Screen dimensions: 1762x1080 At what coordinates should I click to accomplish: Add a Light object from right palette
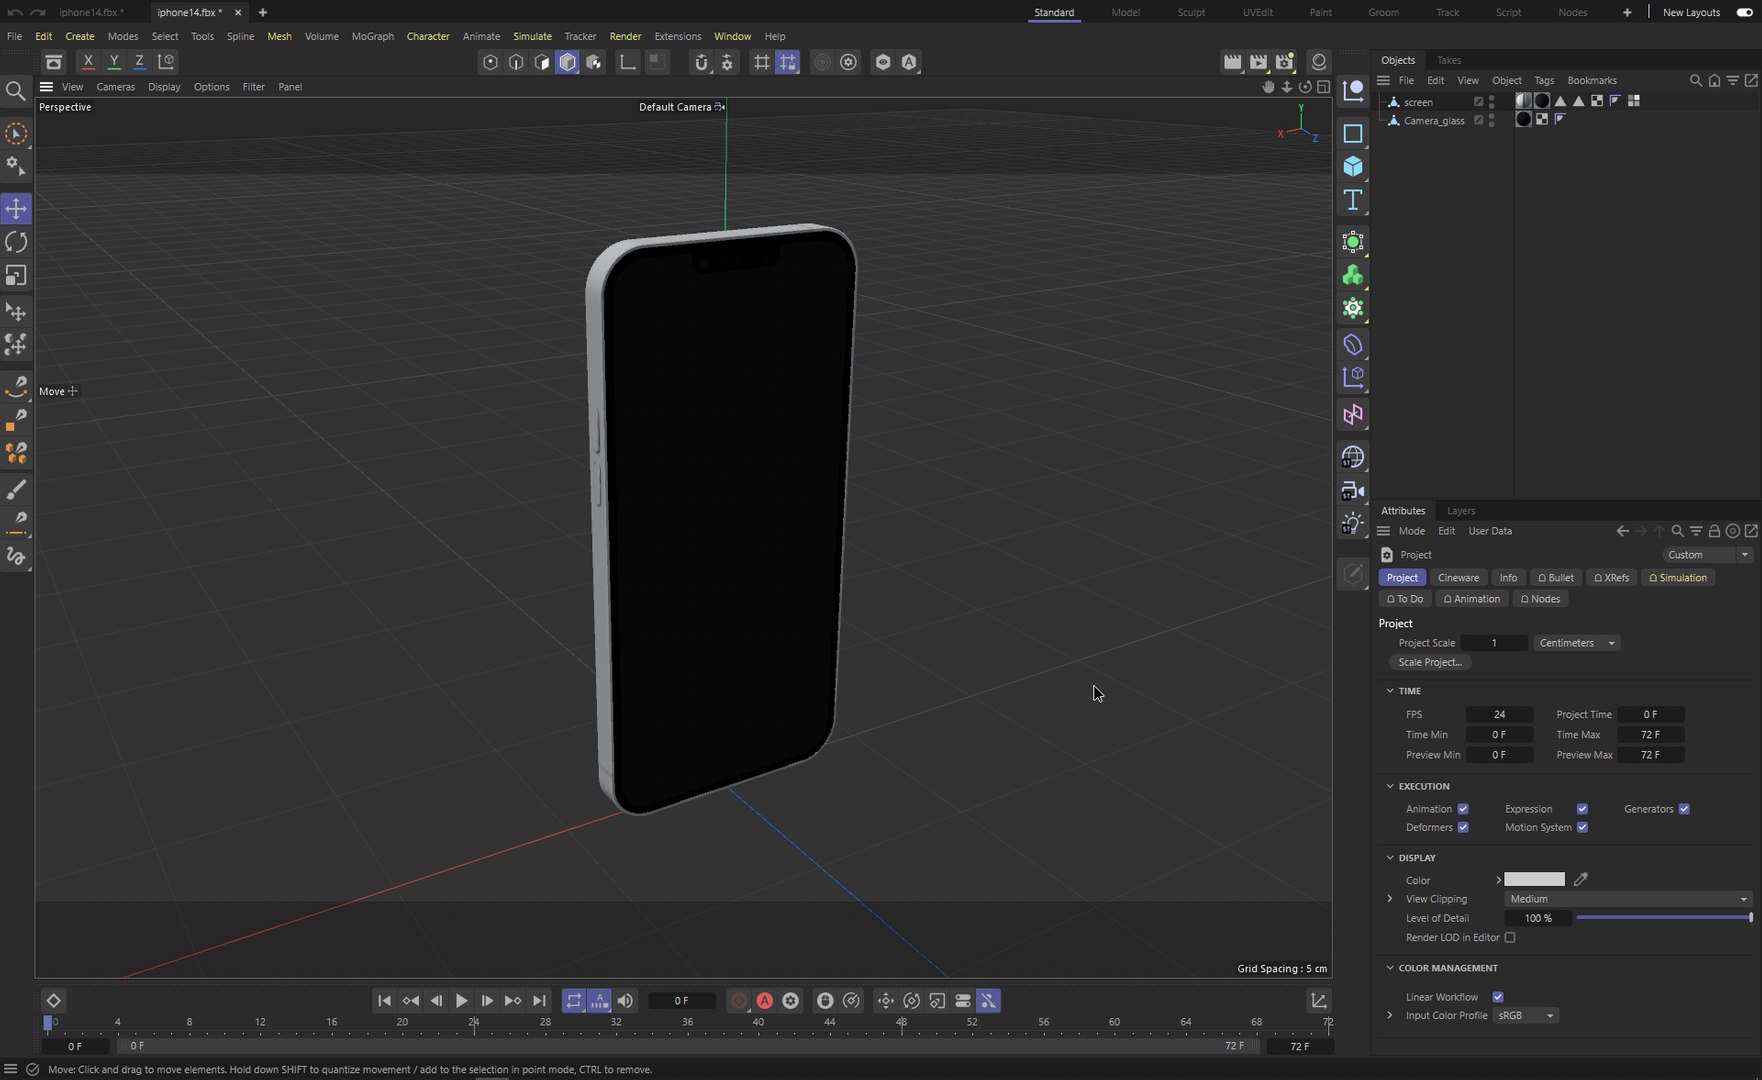tap(1353, 524)
